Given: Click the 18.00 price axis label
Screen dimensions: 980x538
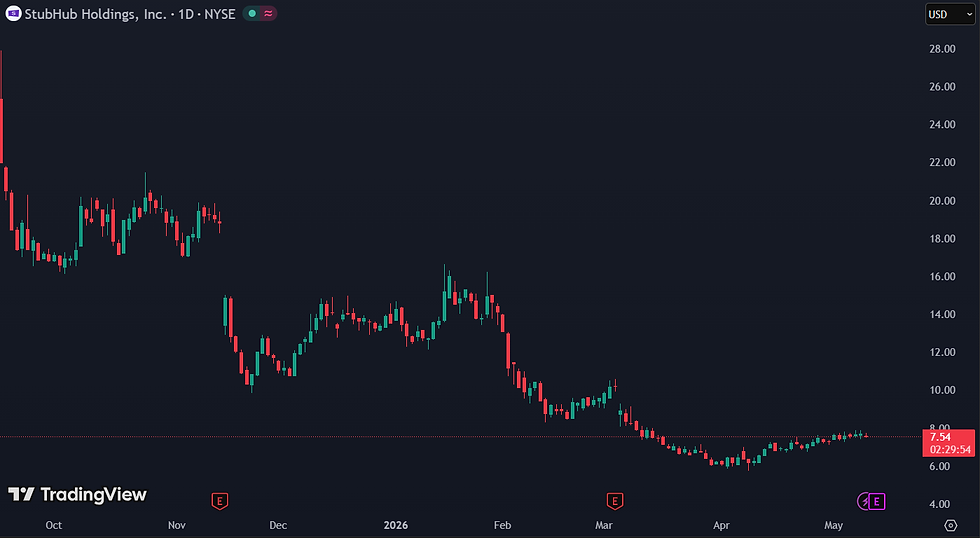Looking at the screenshot, I should click(x=942, y=239).
